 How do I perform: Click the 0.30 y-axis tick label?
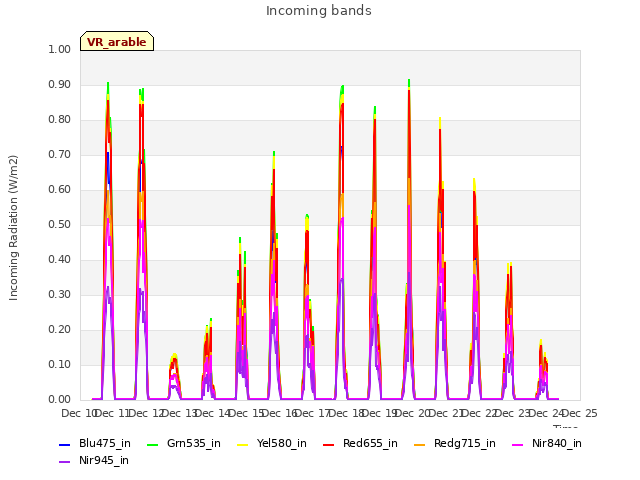point(60,295)
